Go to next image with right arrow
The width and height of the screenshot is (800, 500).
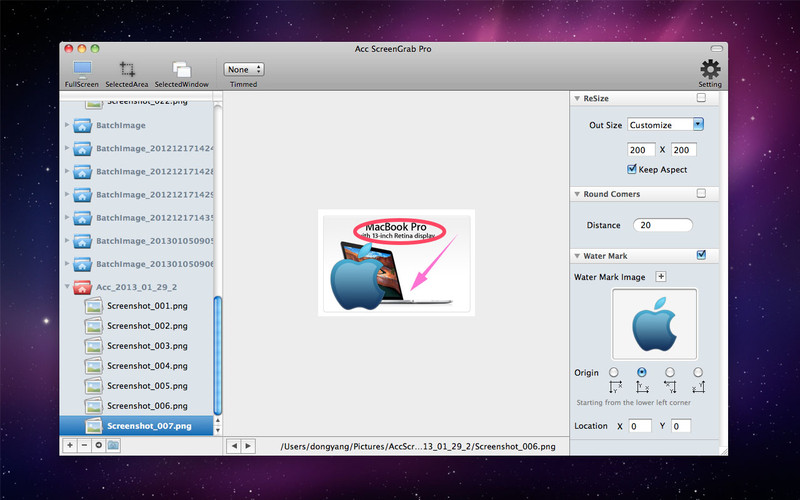tap(248, 446)
